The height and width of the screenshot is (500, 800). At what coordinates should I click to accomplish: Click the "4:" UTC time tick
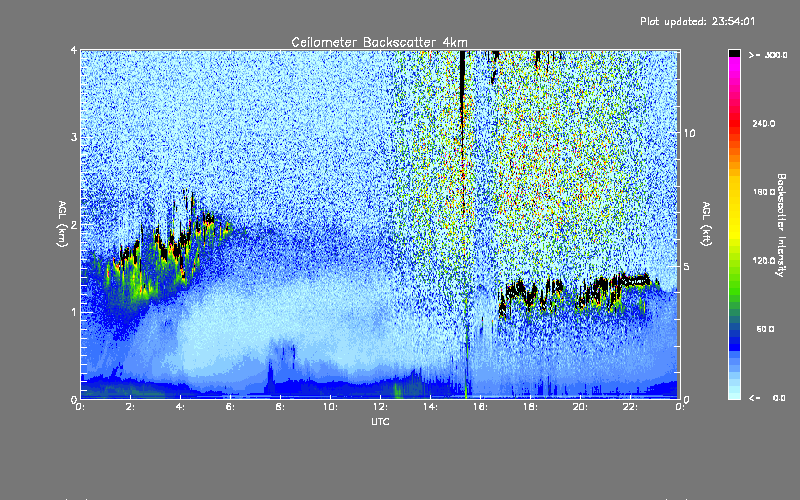[180, 407]
